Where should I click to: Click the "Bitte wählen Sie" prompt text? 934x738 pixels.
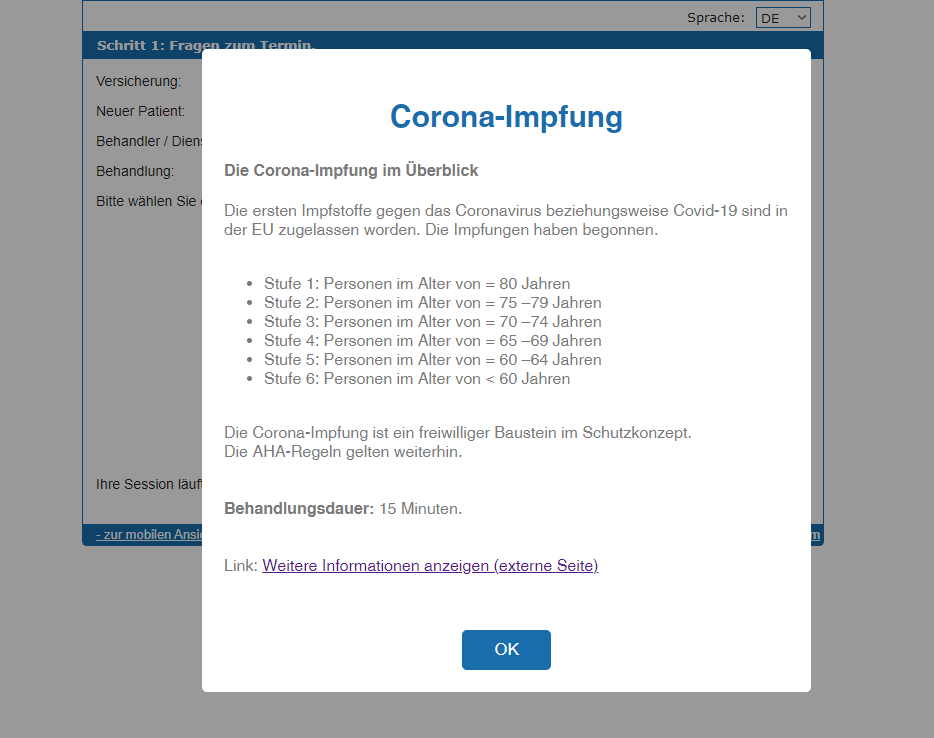(145, 201)
